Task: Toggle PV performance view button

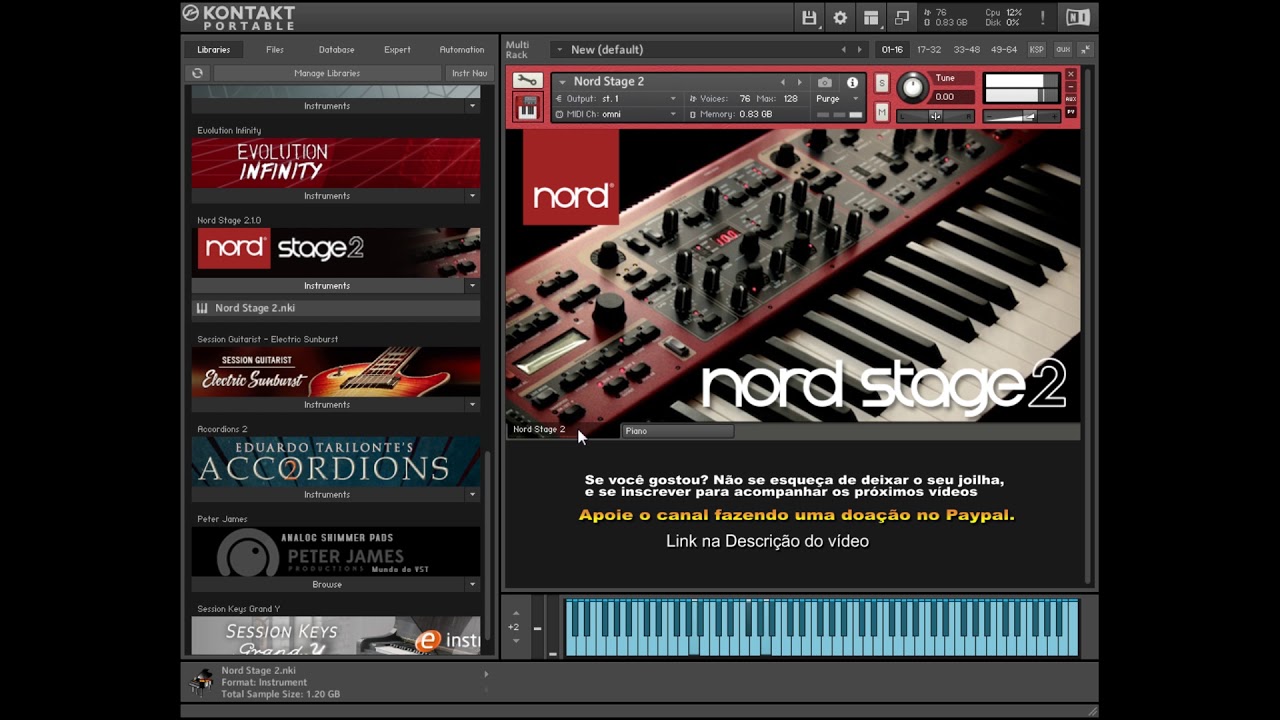Action: click(x=1071, y=112)
